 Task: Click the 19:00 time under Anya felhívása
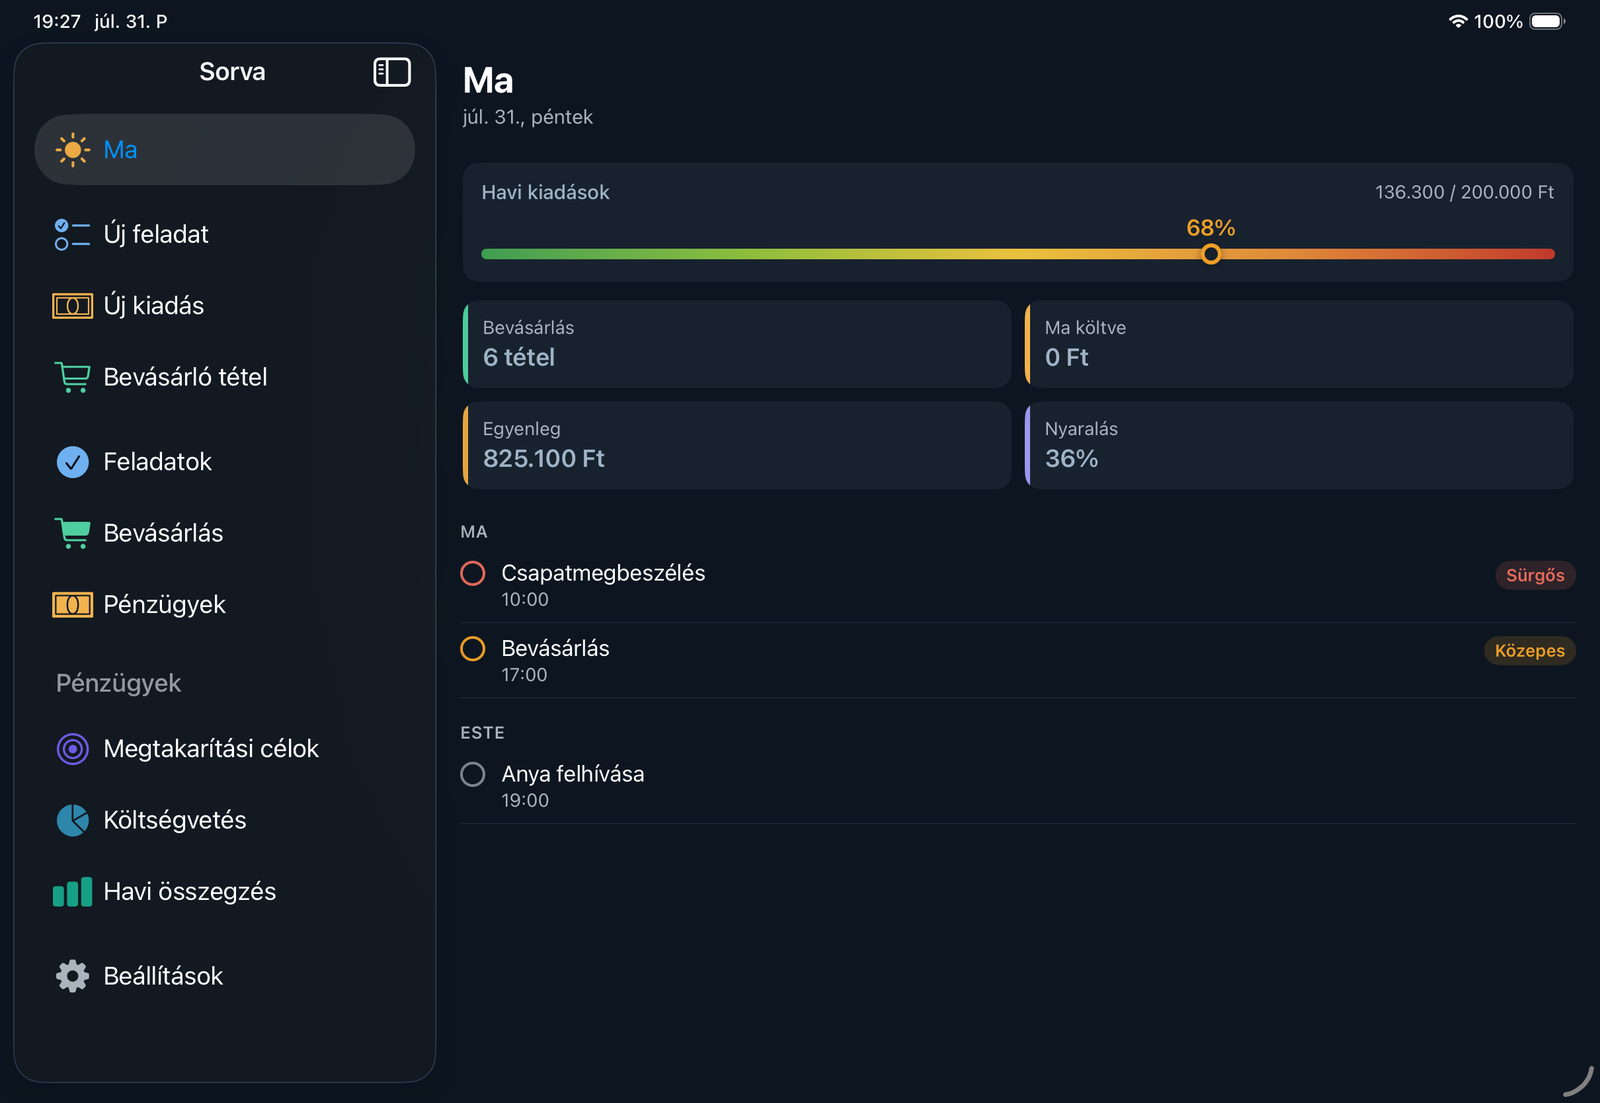point(525,801)
